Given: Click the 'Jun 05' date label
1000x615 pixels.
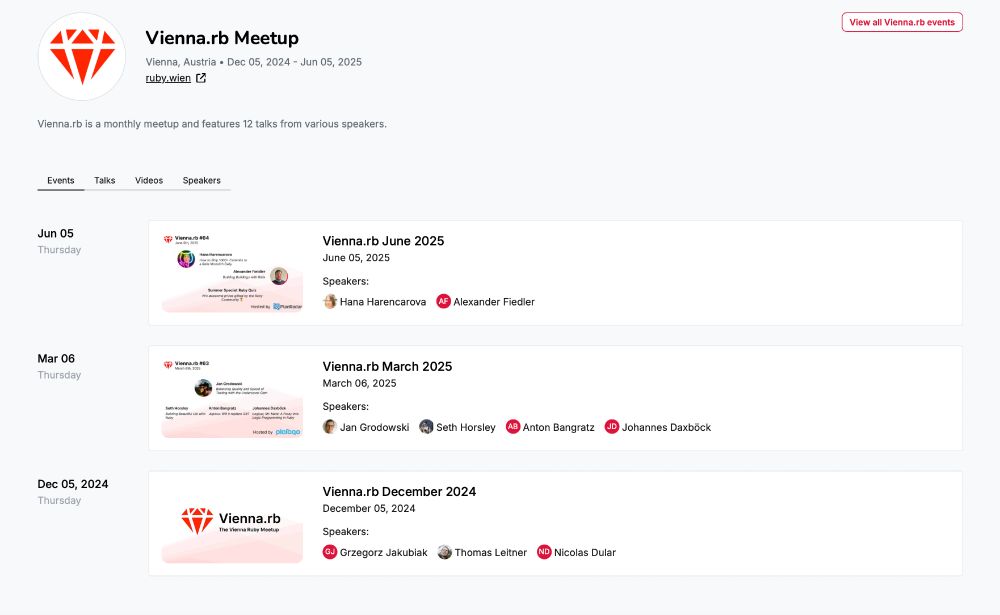Looking at the screenshot, I should coord(55,233).
